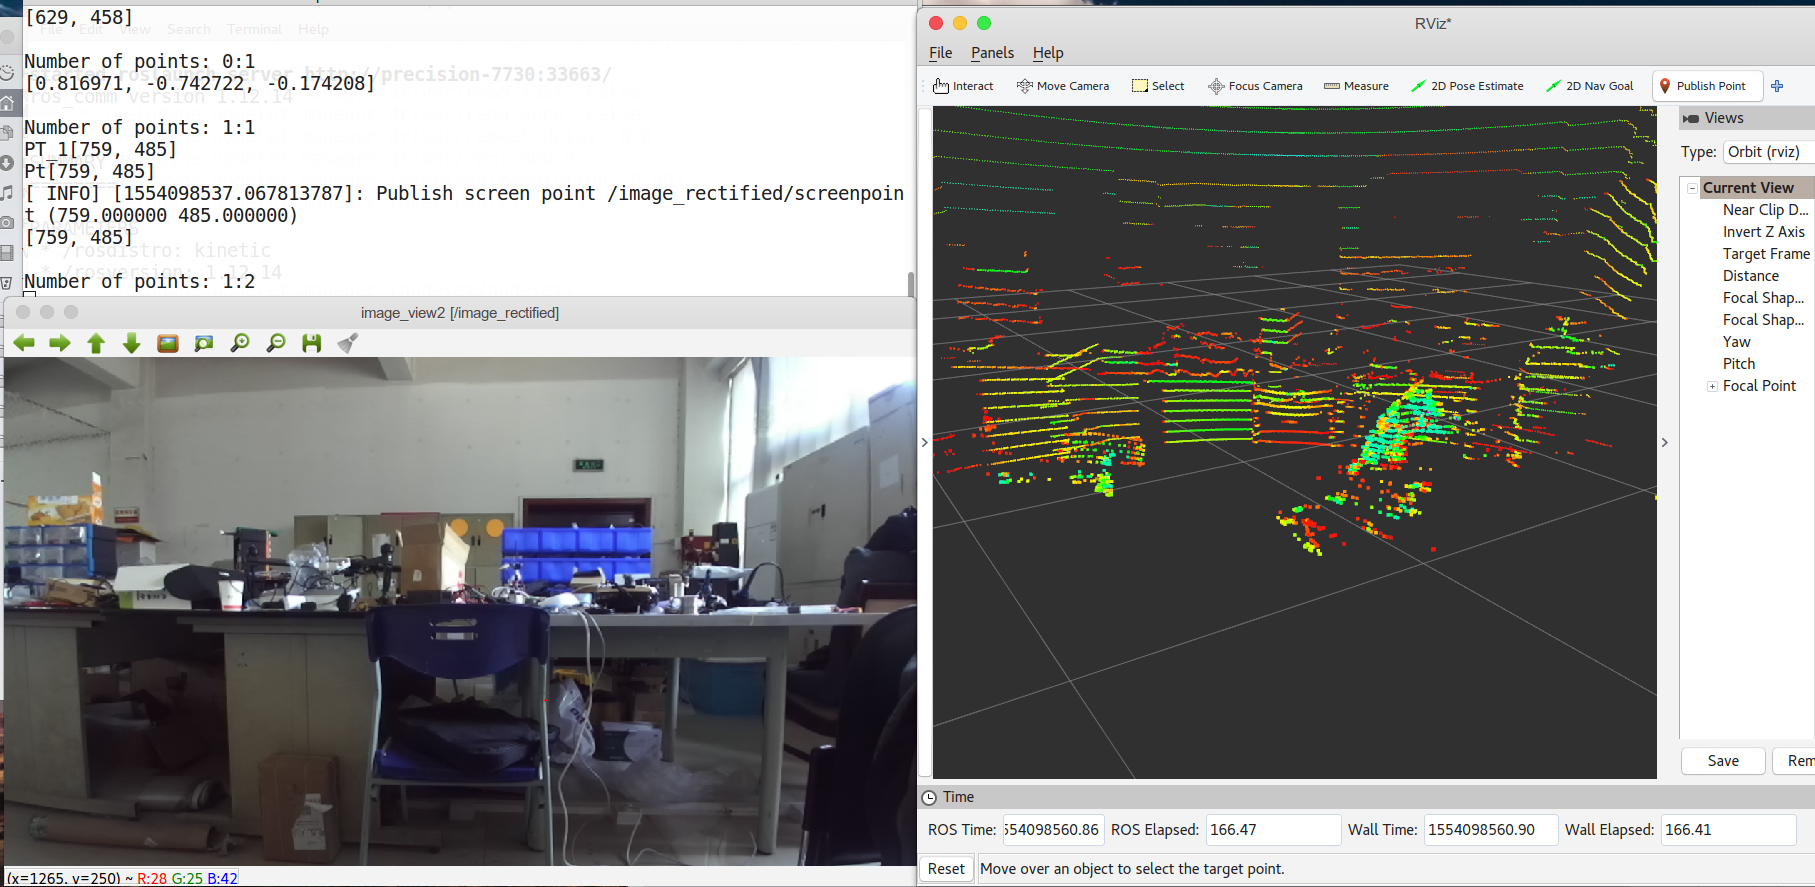Select the Pitch property

click(x=1738, y=364)
